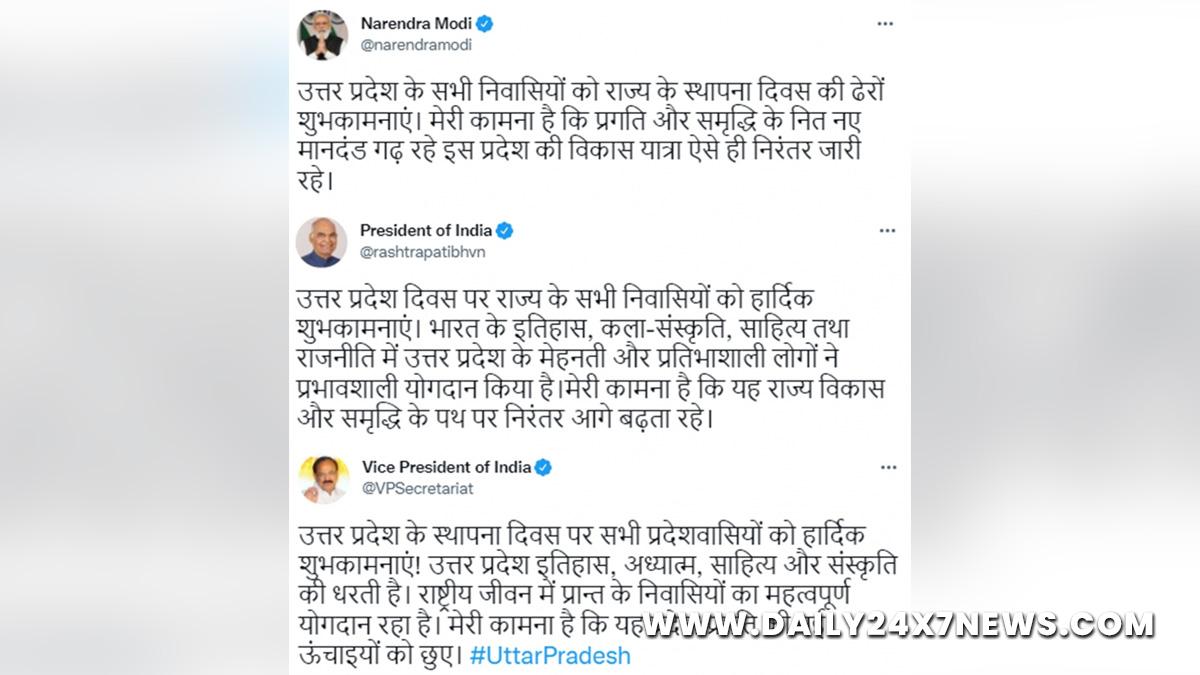
Task: Click President of India's verified badge
Action: (505, 231)
